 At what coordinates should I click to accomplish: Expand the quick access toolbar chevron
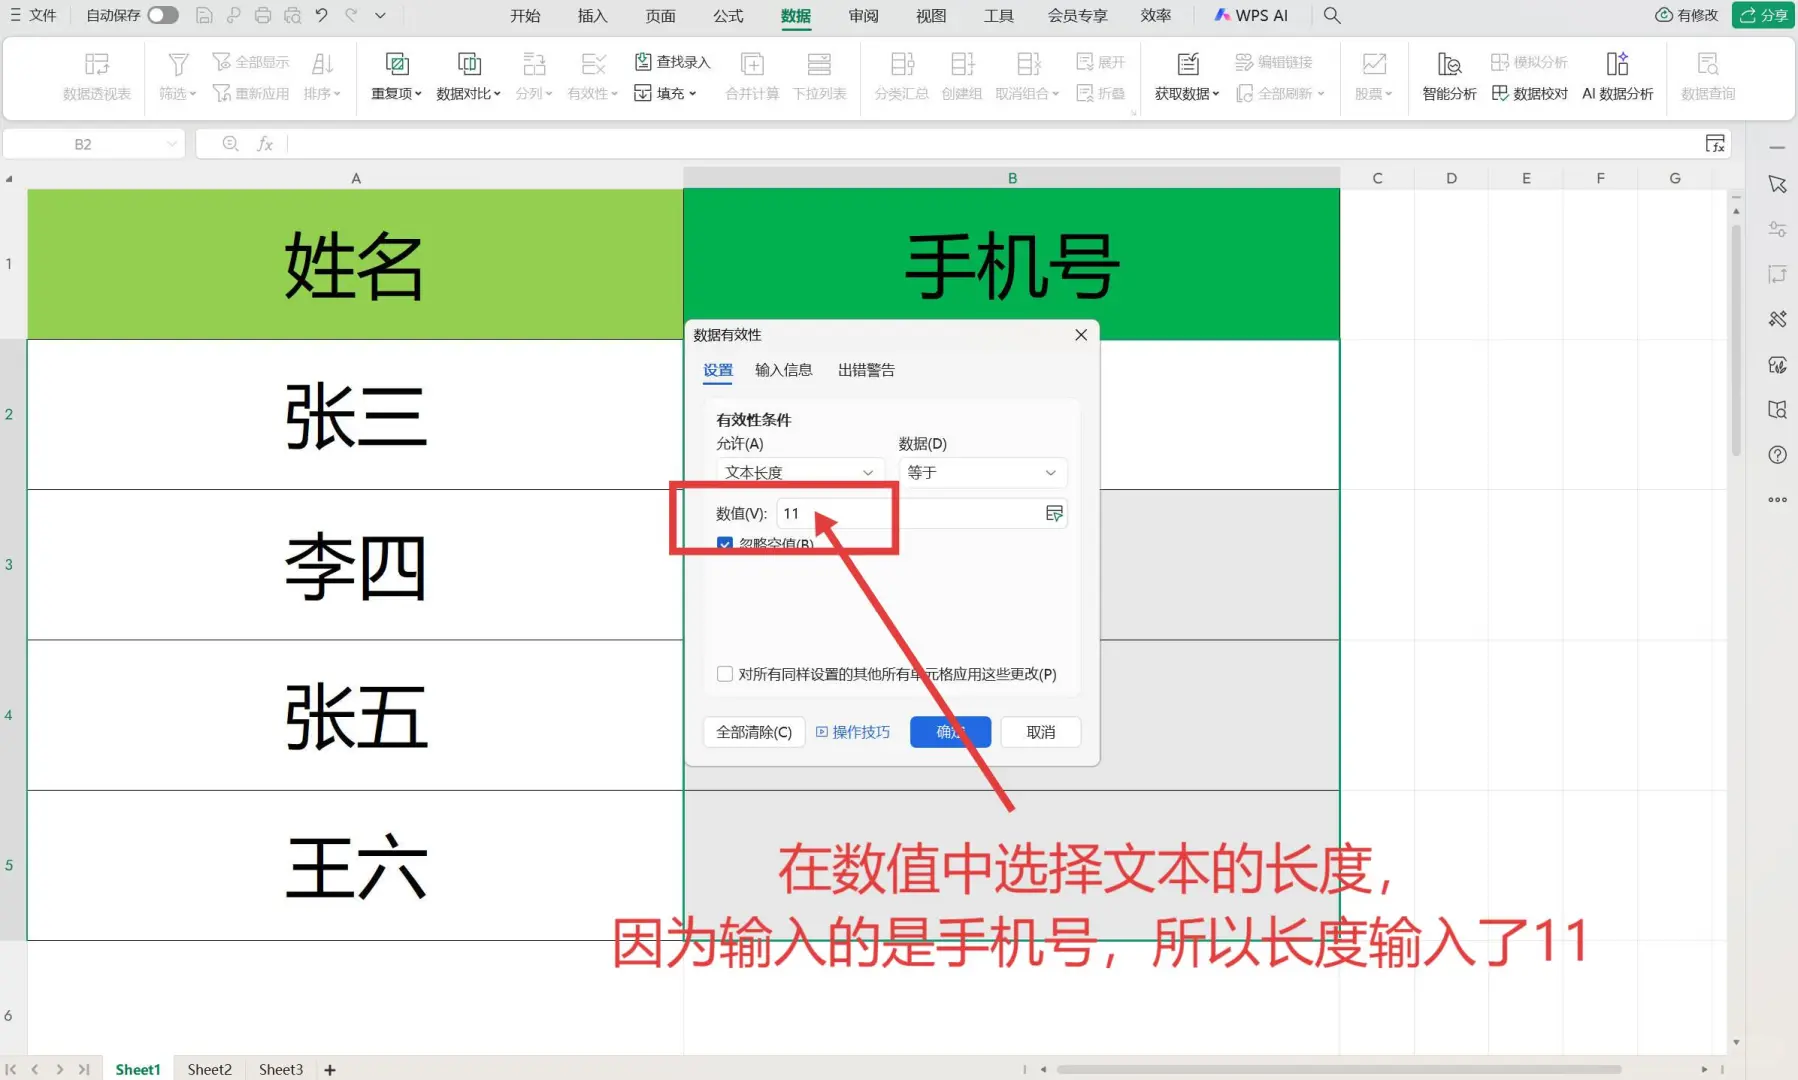tap(380, 15)
